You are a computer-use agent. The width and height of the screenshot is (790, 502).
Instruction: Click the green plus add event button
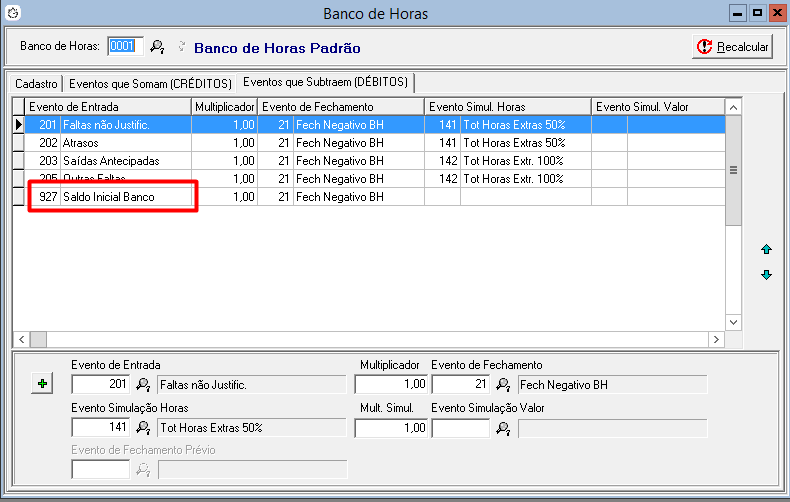(41, 384)
